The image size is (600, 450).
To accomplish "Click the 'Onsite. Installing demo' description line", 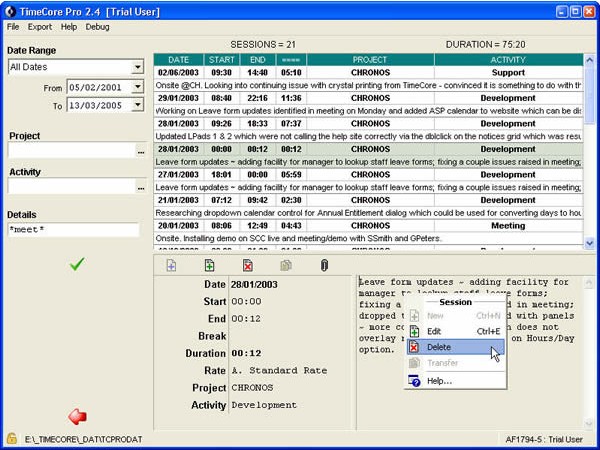I will pyautogui.click(x=368, y=238).
